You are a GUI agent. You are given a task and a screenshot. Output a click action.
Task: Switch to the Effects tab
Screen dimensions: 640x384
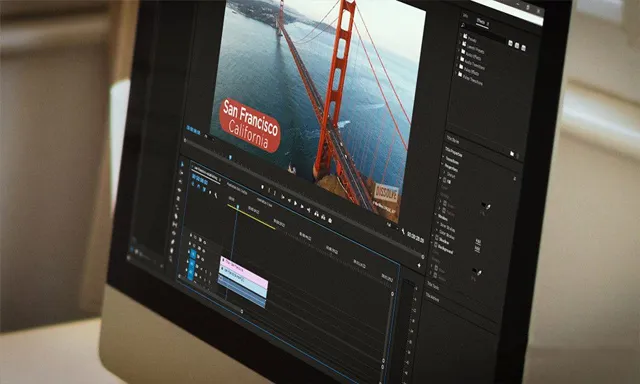482,22
